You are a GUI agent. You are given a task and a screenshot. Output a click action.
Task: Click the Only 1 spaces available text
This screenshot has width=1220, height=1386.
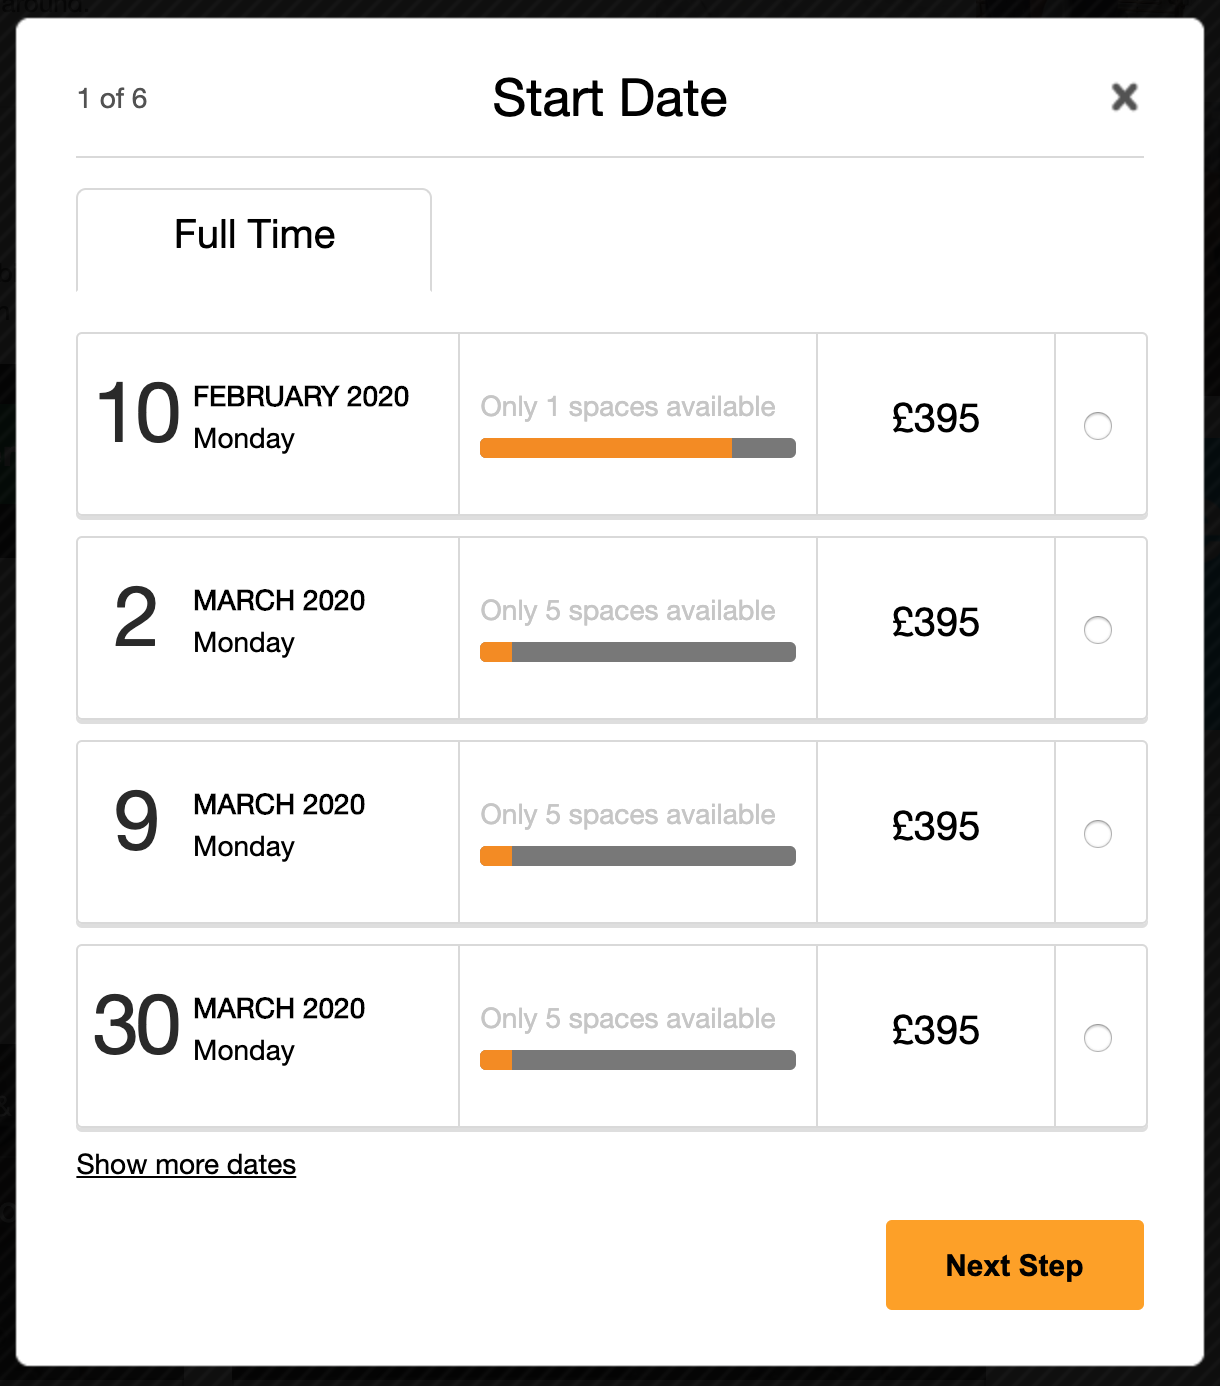627,407
